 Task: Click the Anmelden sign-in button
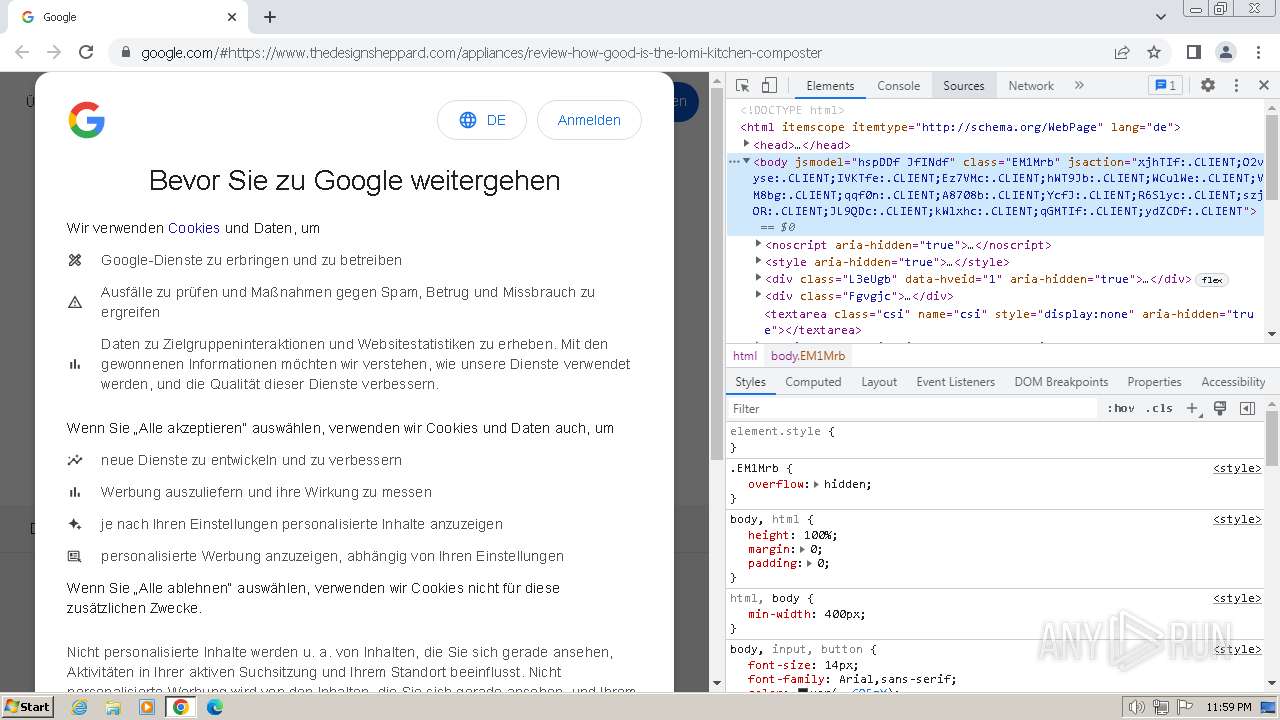click(x=589, y=120)
